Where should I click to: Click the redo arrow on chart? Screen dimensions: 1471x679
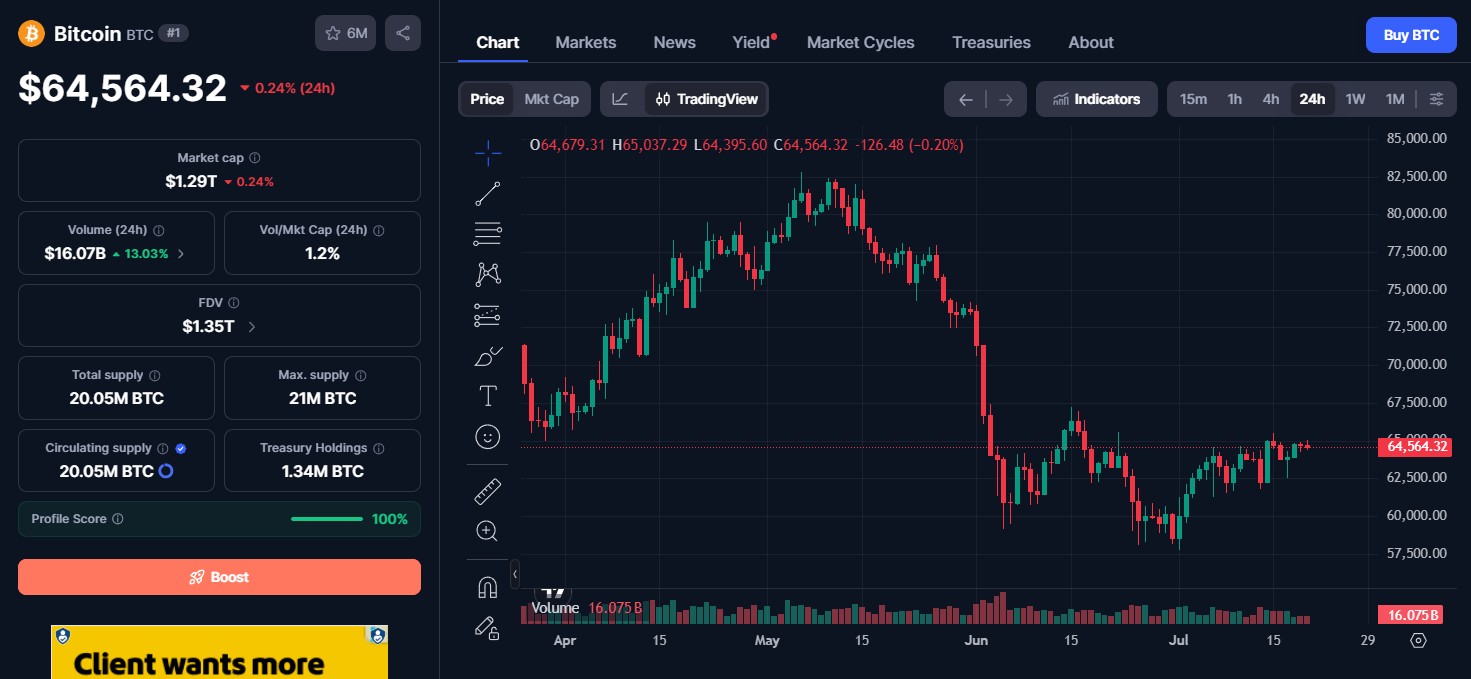(x=1006, y=99)
